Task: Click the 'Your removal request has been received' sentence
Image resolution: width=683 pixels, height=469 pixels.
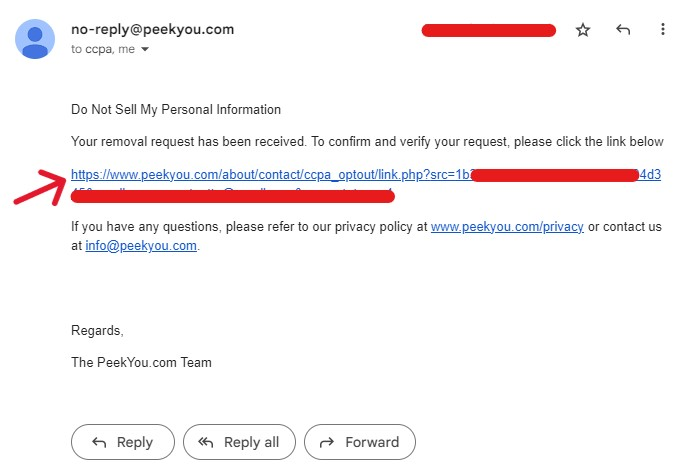Action: point(189,142)
